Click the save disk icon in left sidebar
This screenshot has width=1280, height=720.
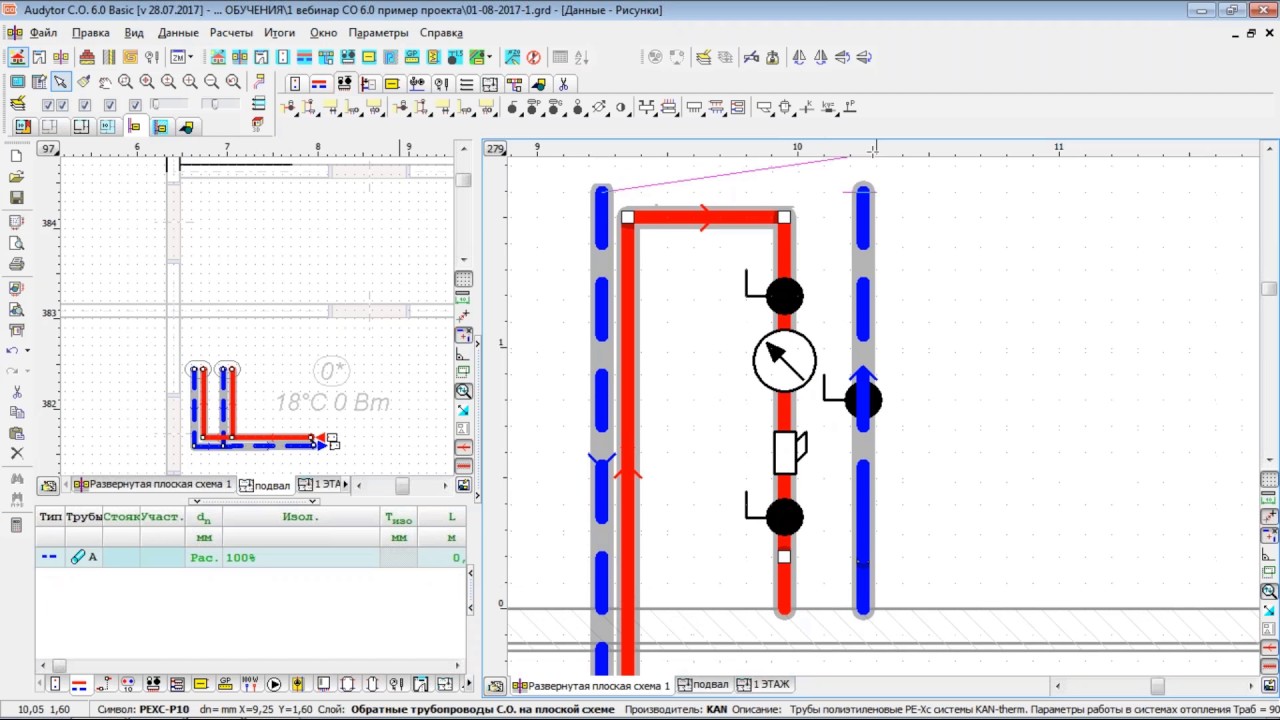[16, 198]
